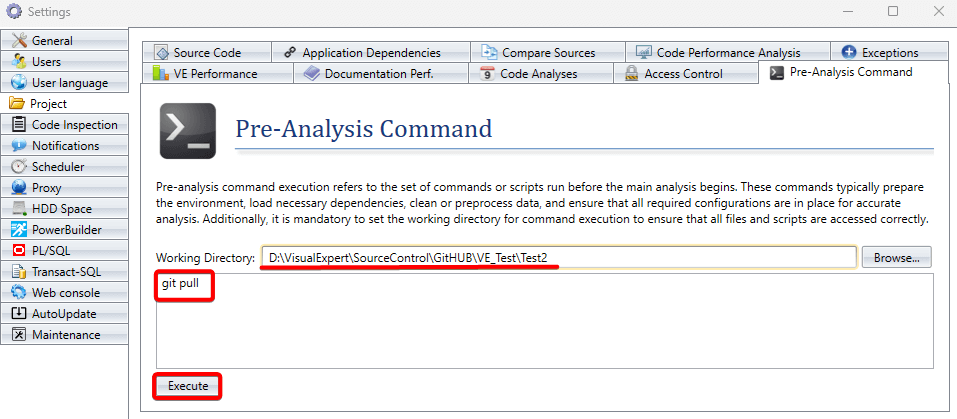This screenshot has height=419, width=957.
Task: Click the Code Inspection clipboard icon
Action: (x=20, y=125)
